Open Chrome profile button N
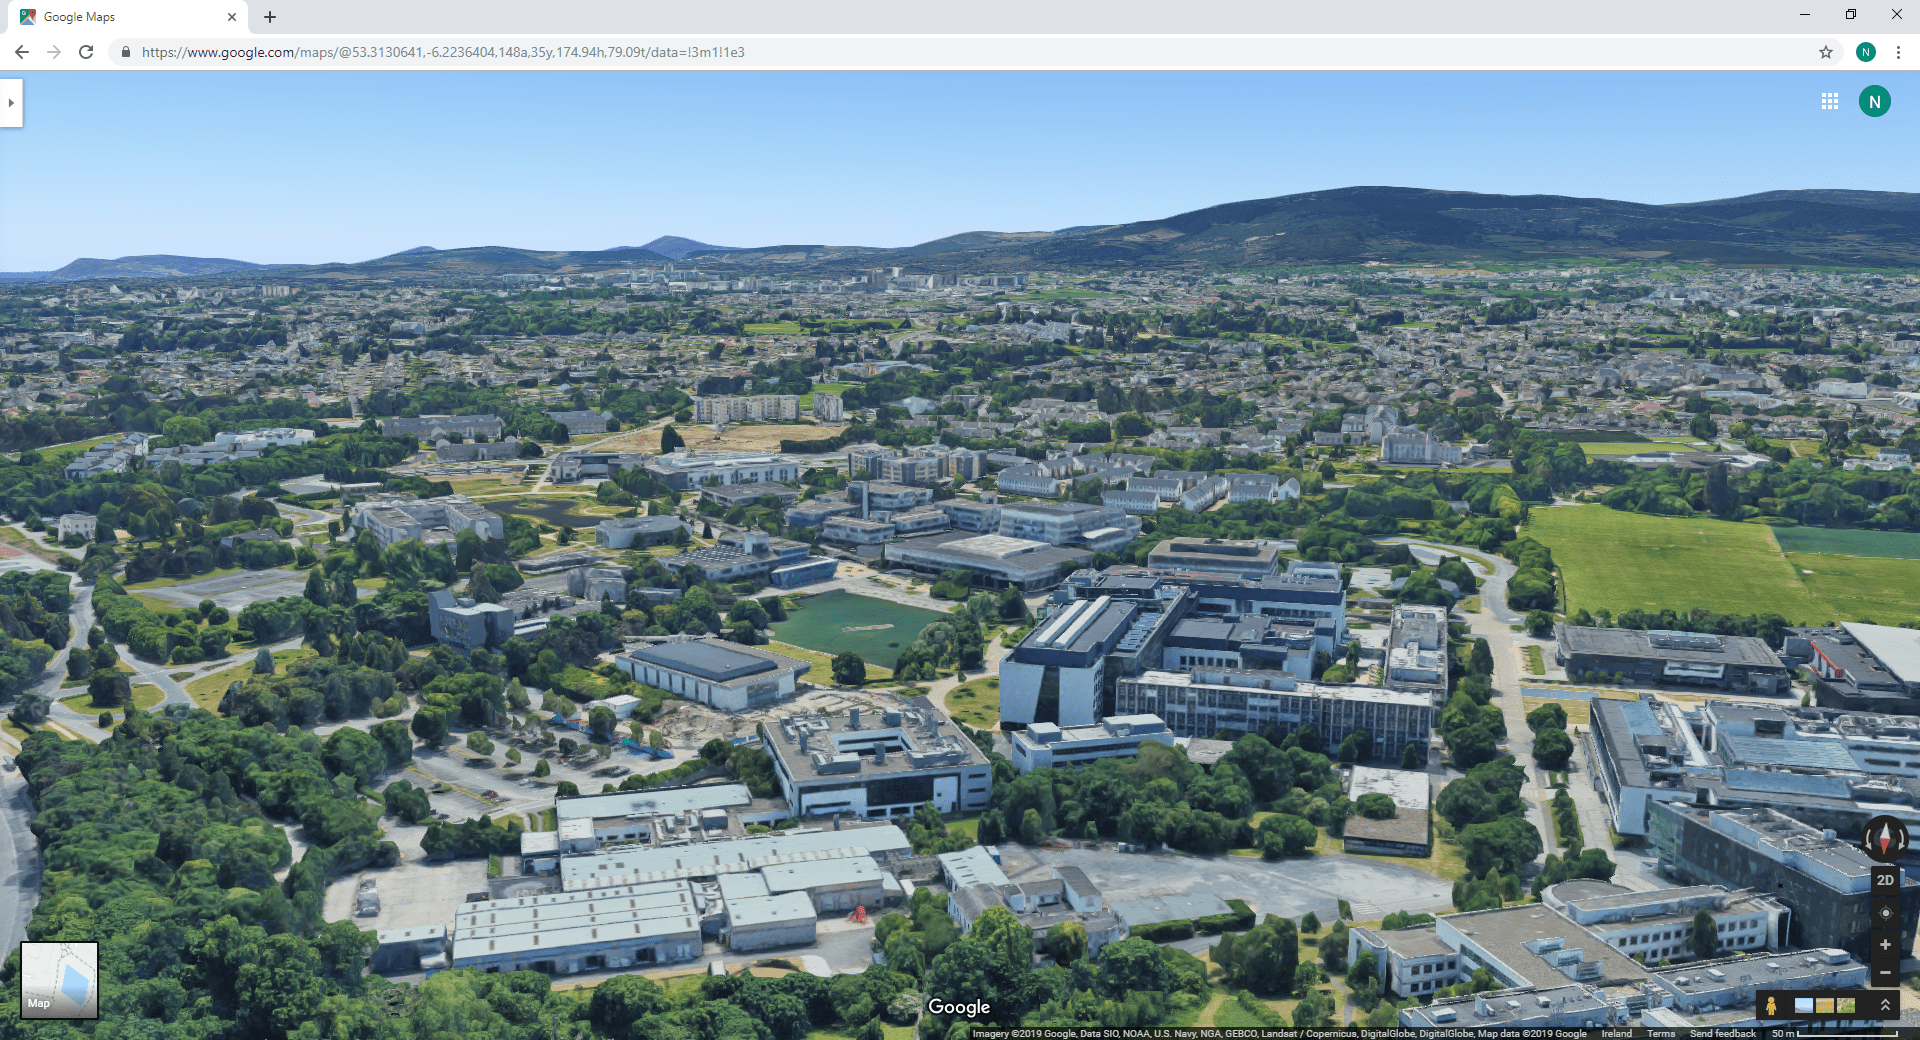 (x=1866, y=52)
